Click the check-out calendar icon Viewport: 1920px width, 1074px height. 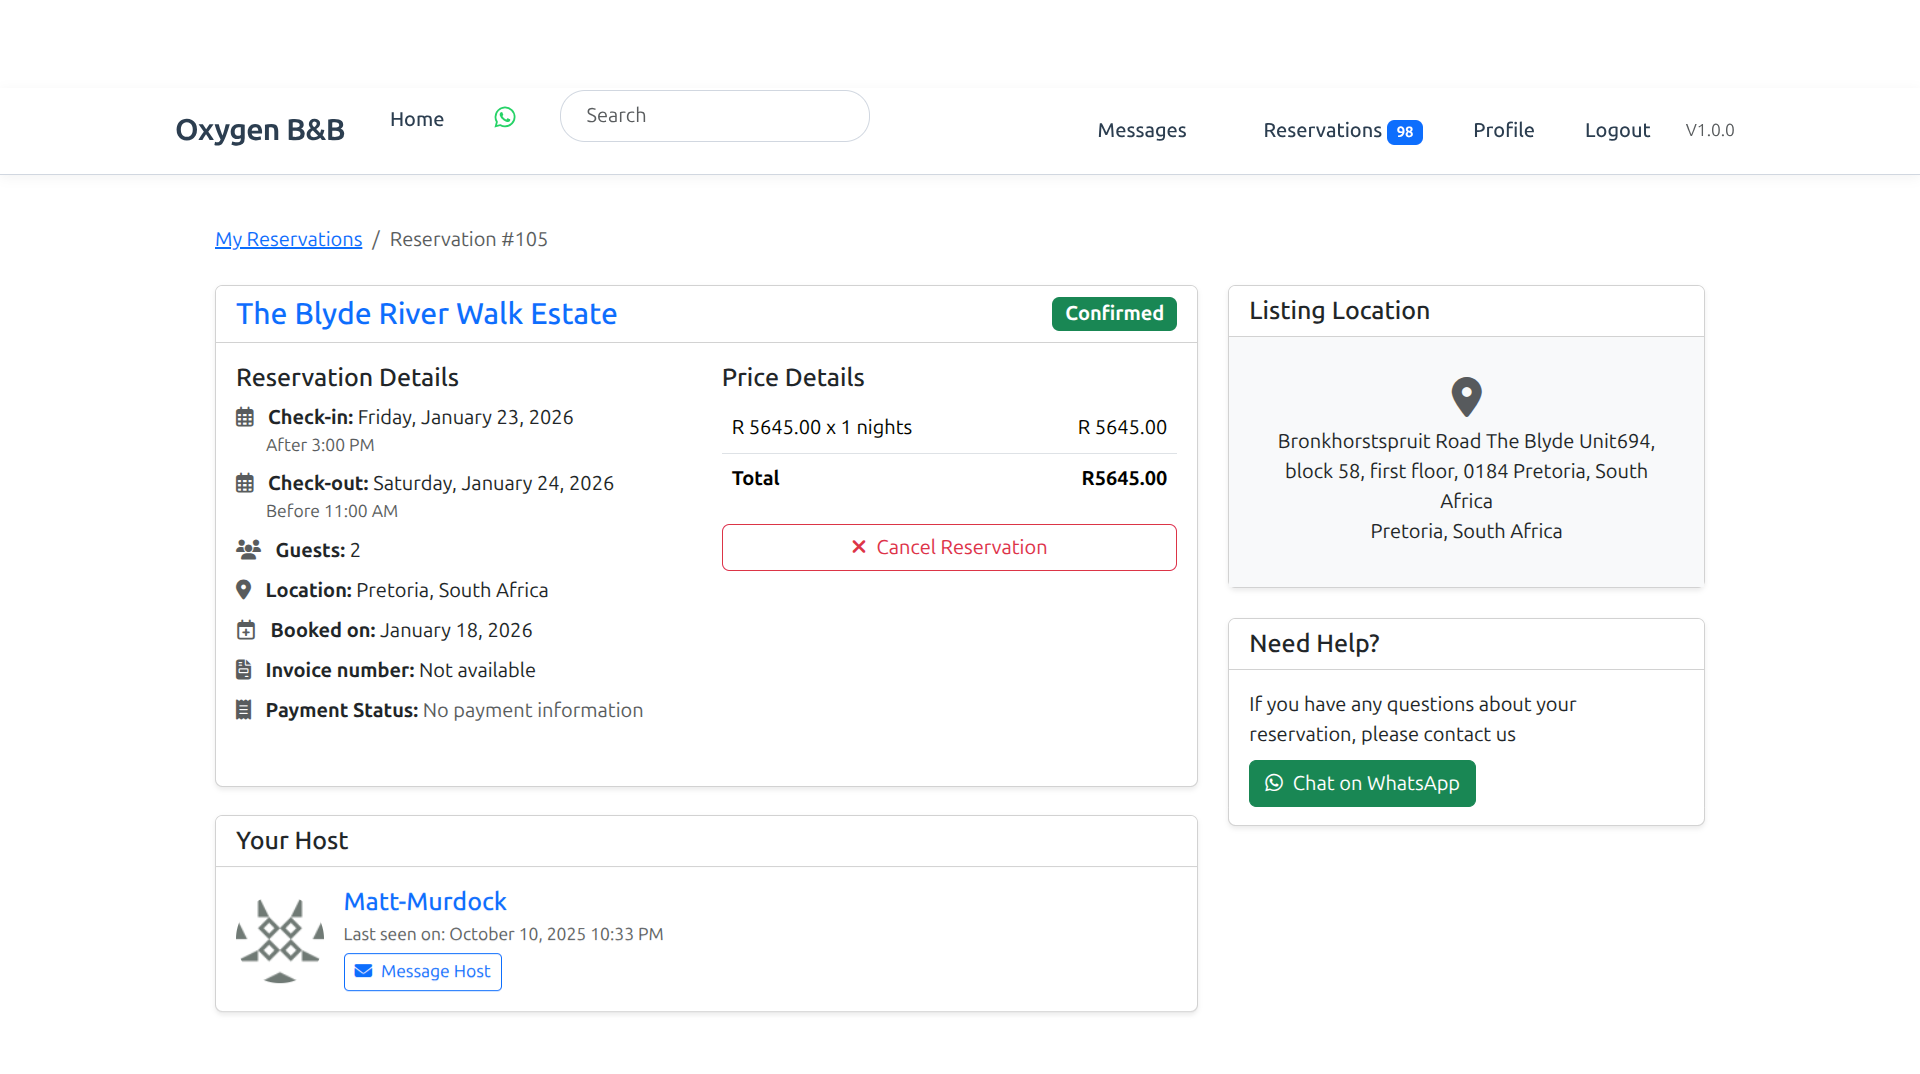[x=245, y=483]
